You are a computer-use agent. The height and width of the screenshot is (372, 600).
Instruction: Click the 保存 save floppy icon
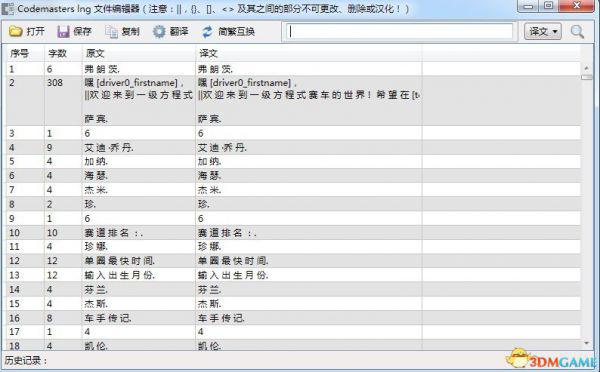tap(63, 31)
